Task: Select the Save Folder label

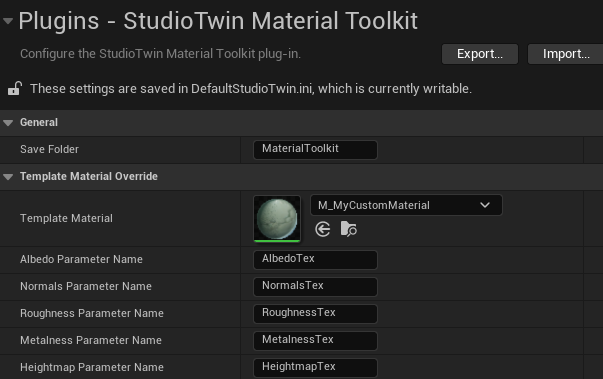Action: 49,149
